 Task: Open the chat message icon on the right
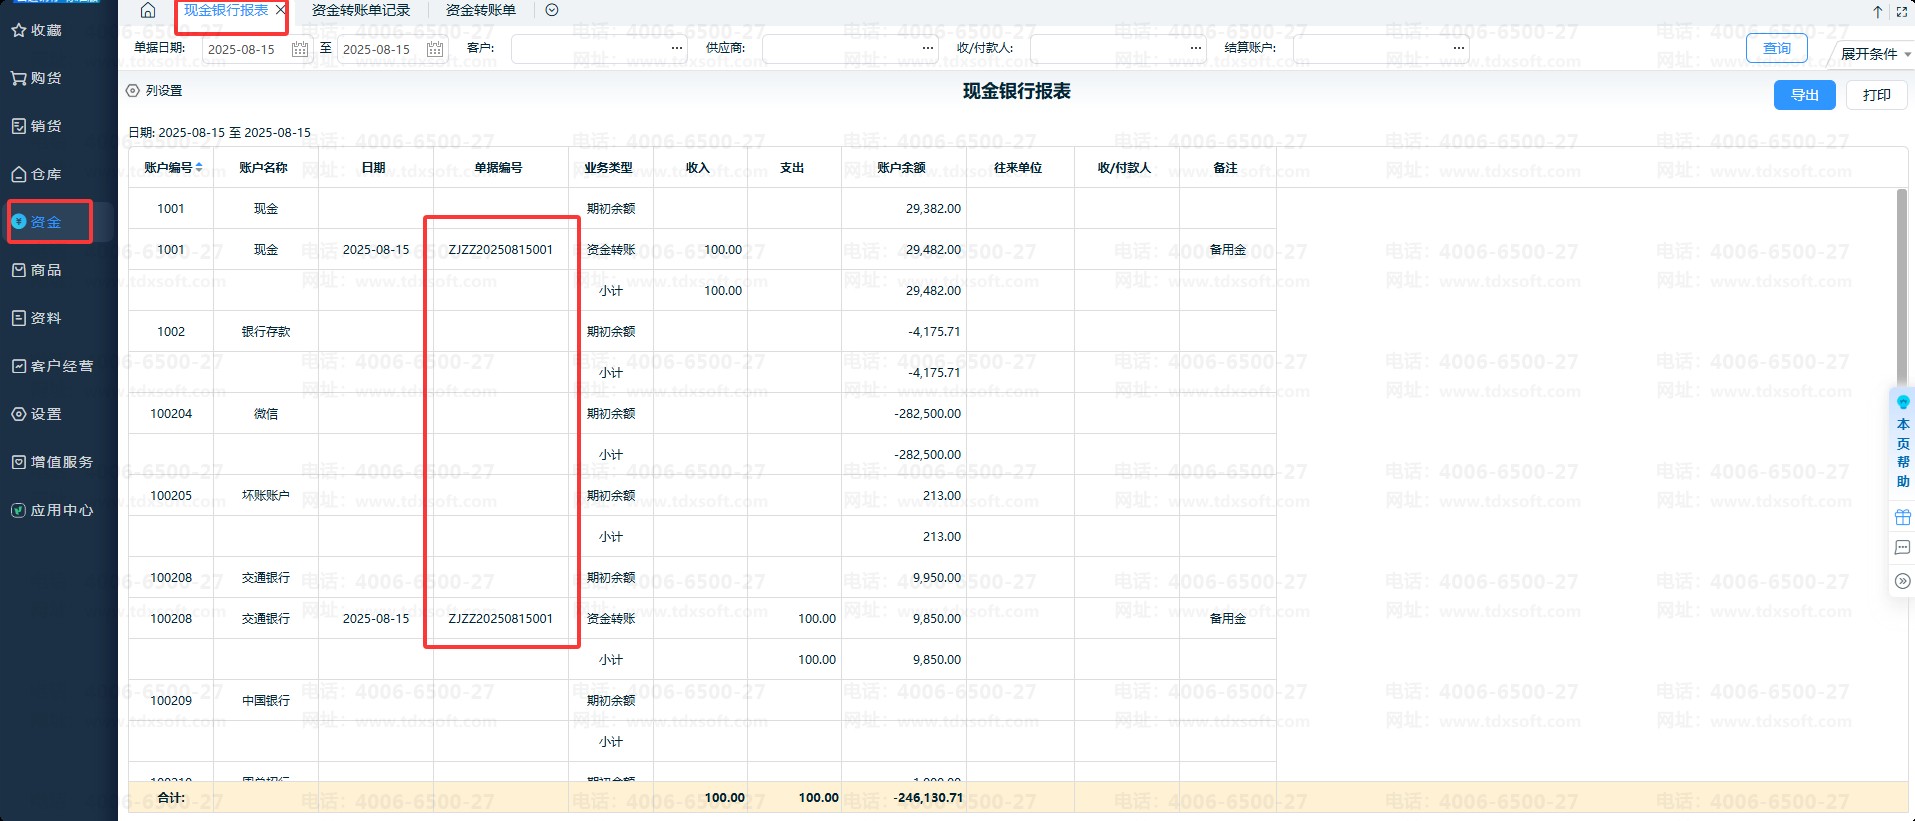point(1902,548)
